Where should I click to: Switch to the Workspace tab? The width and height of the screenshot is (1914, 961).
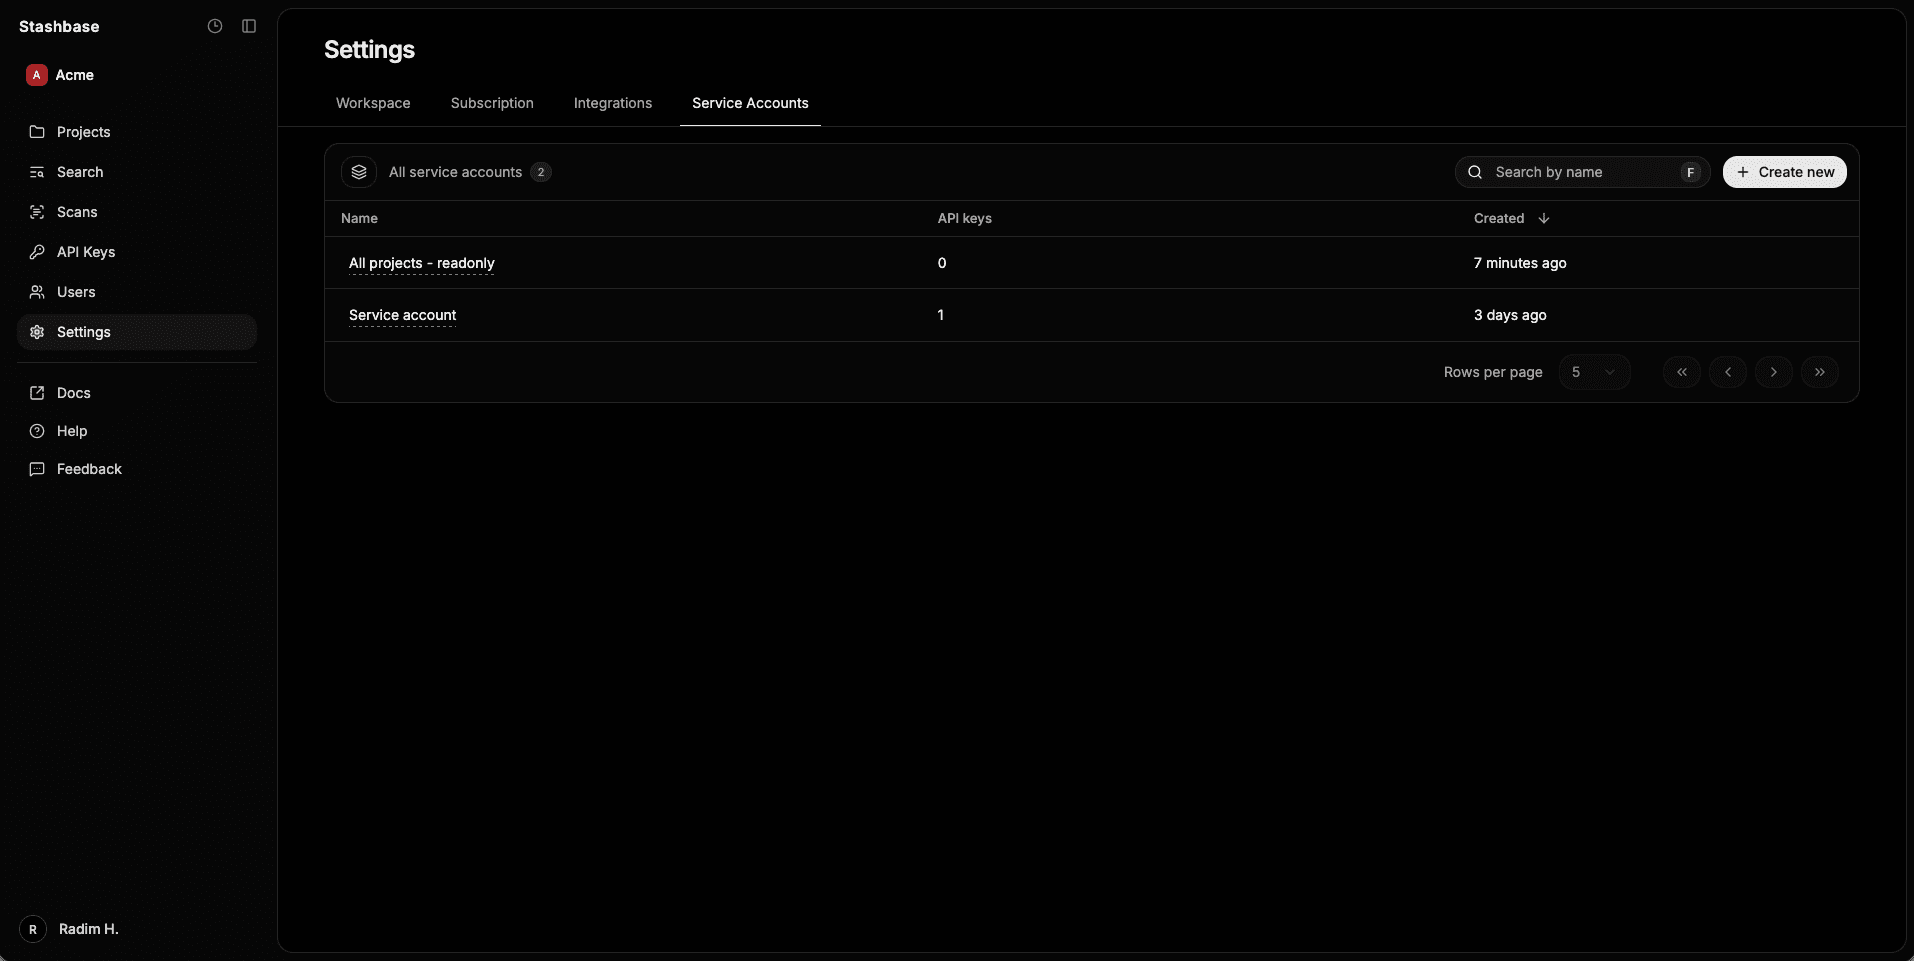pyautogui.click(x=373, y=103)
